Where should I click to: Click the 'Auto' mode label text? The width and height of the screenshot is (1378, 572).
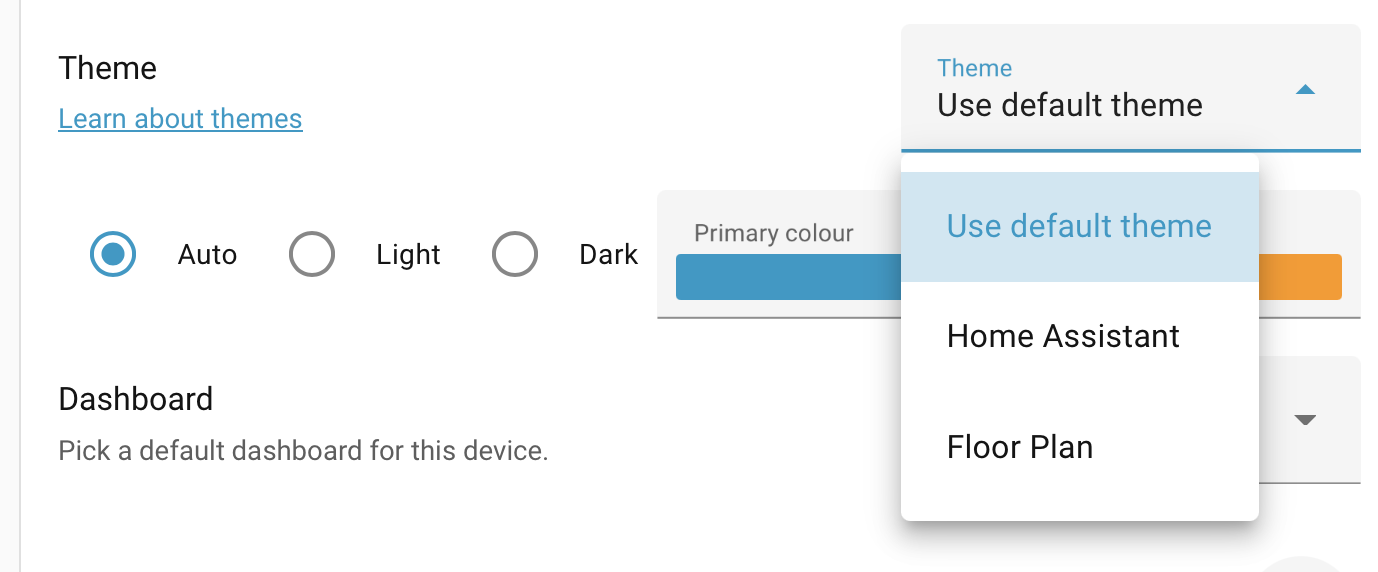point(207,255)
